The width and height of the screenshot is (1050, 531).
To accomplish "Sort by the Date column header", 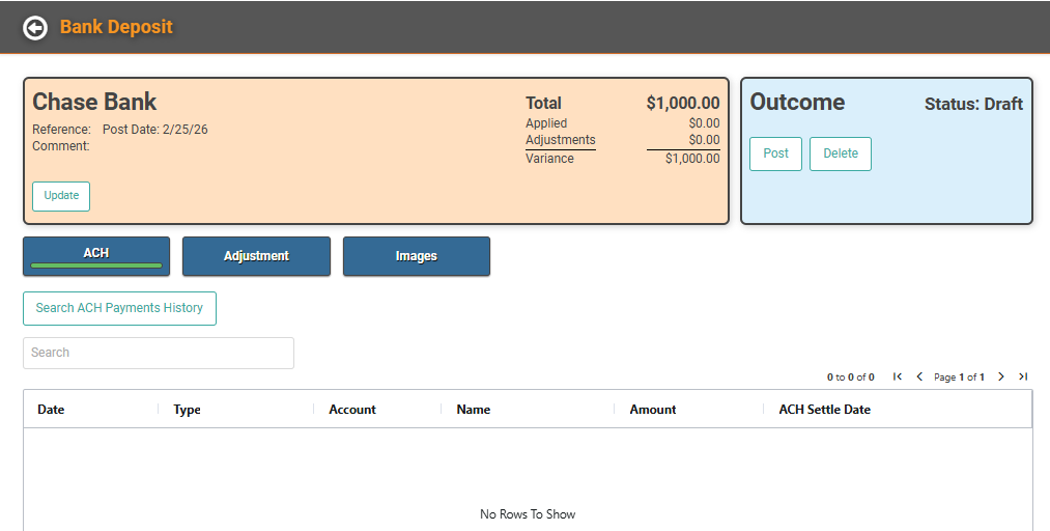I will click(x=51, y=409).
